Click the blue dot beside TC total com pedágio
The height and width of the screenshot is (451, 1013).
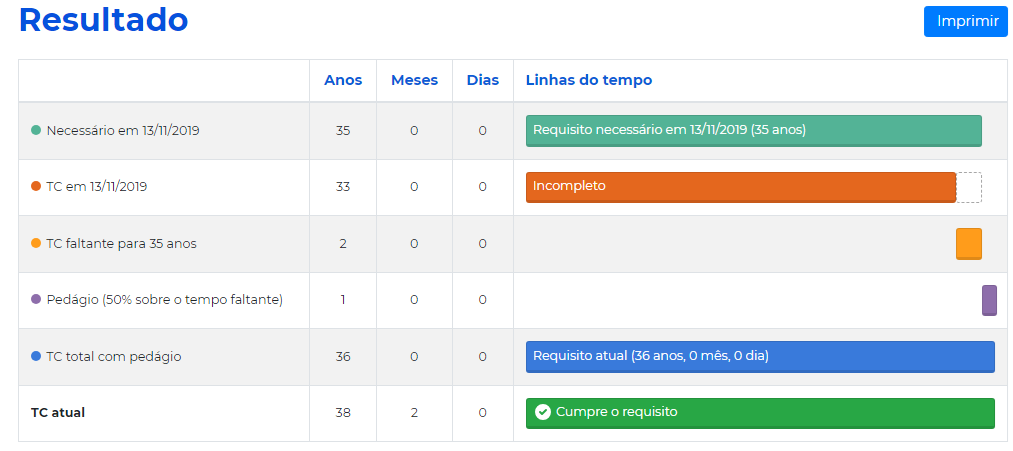click(x=36, y=356)
